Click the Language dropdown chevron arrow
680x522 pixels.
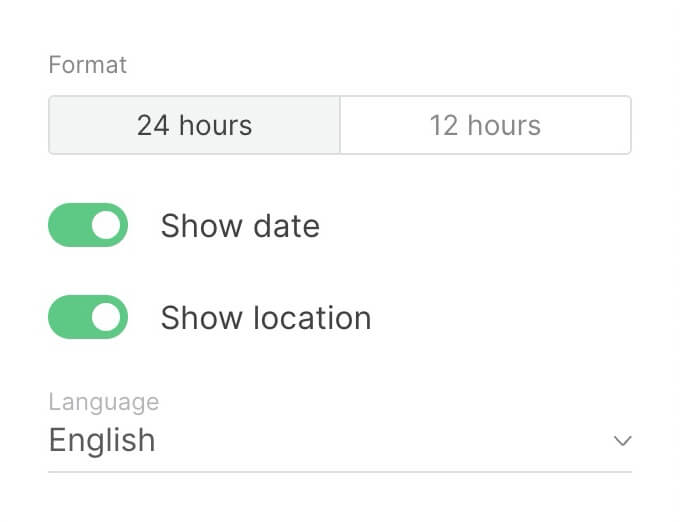(623, 441)
